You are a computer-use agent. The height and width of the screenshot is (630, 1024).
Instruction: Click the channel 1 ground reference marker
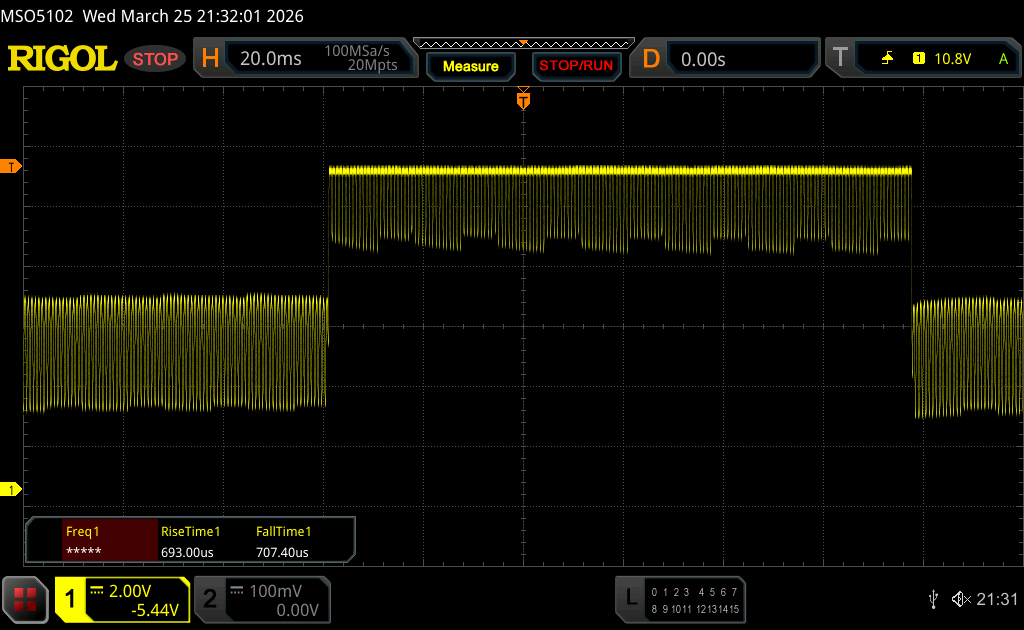click(12, 489)
